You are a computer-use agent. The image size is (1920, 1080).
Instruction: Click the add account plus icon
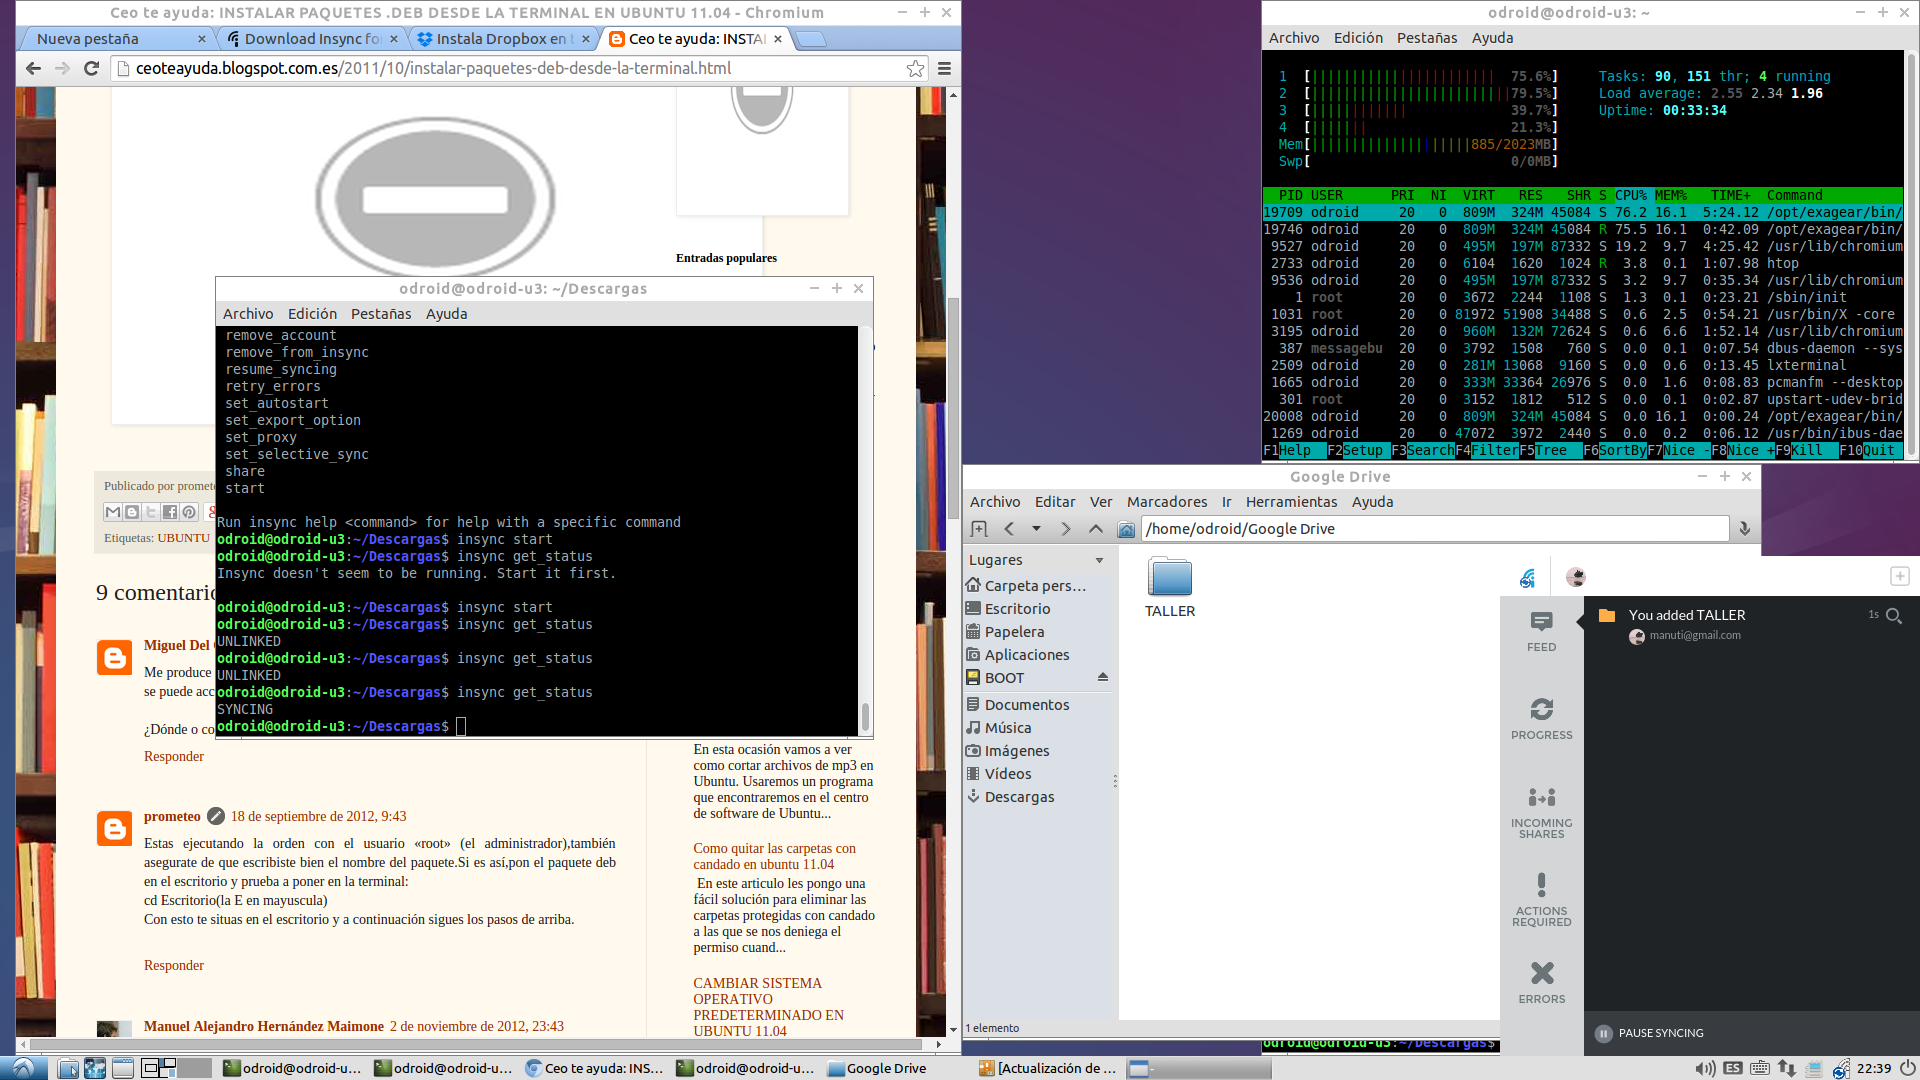[x=1899, y=576]
